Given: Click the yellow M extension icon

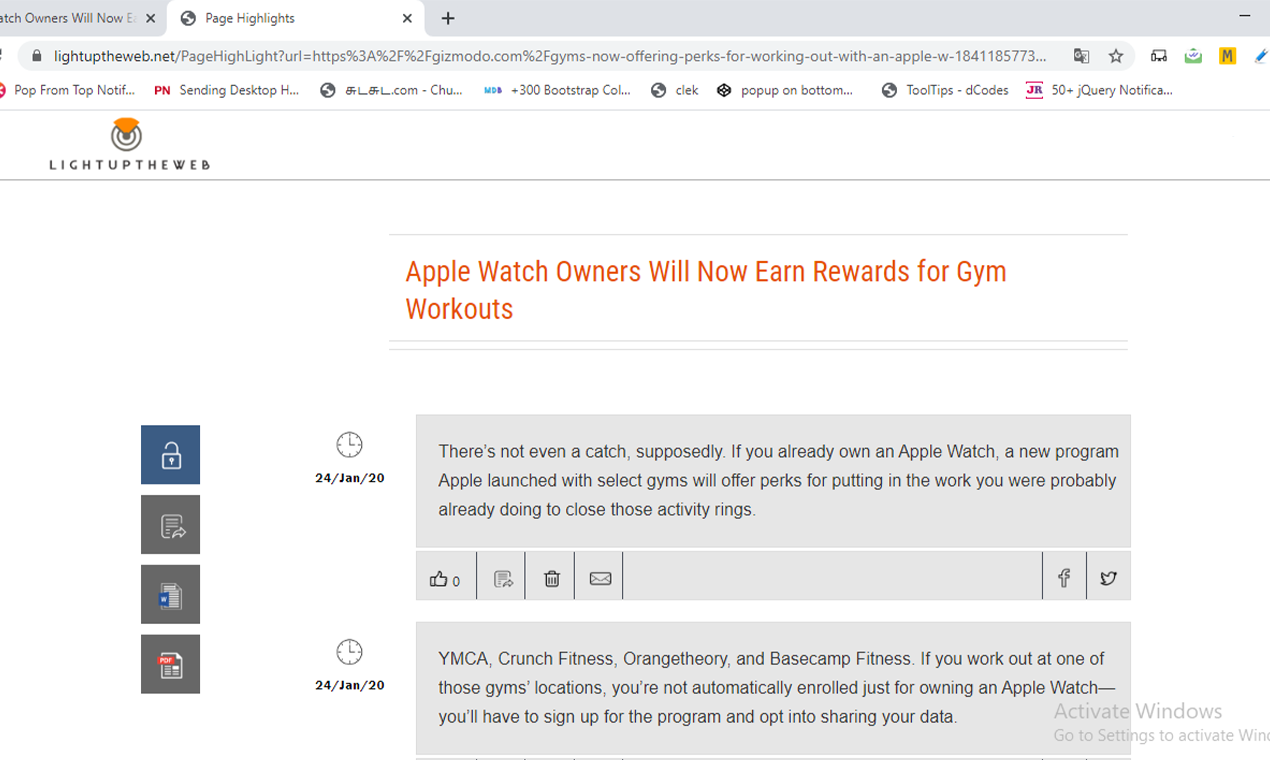Looking at the screenshot, I should click(1227, 56).
